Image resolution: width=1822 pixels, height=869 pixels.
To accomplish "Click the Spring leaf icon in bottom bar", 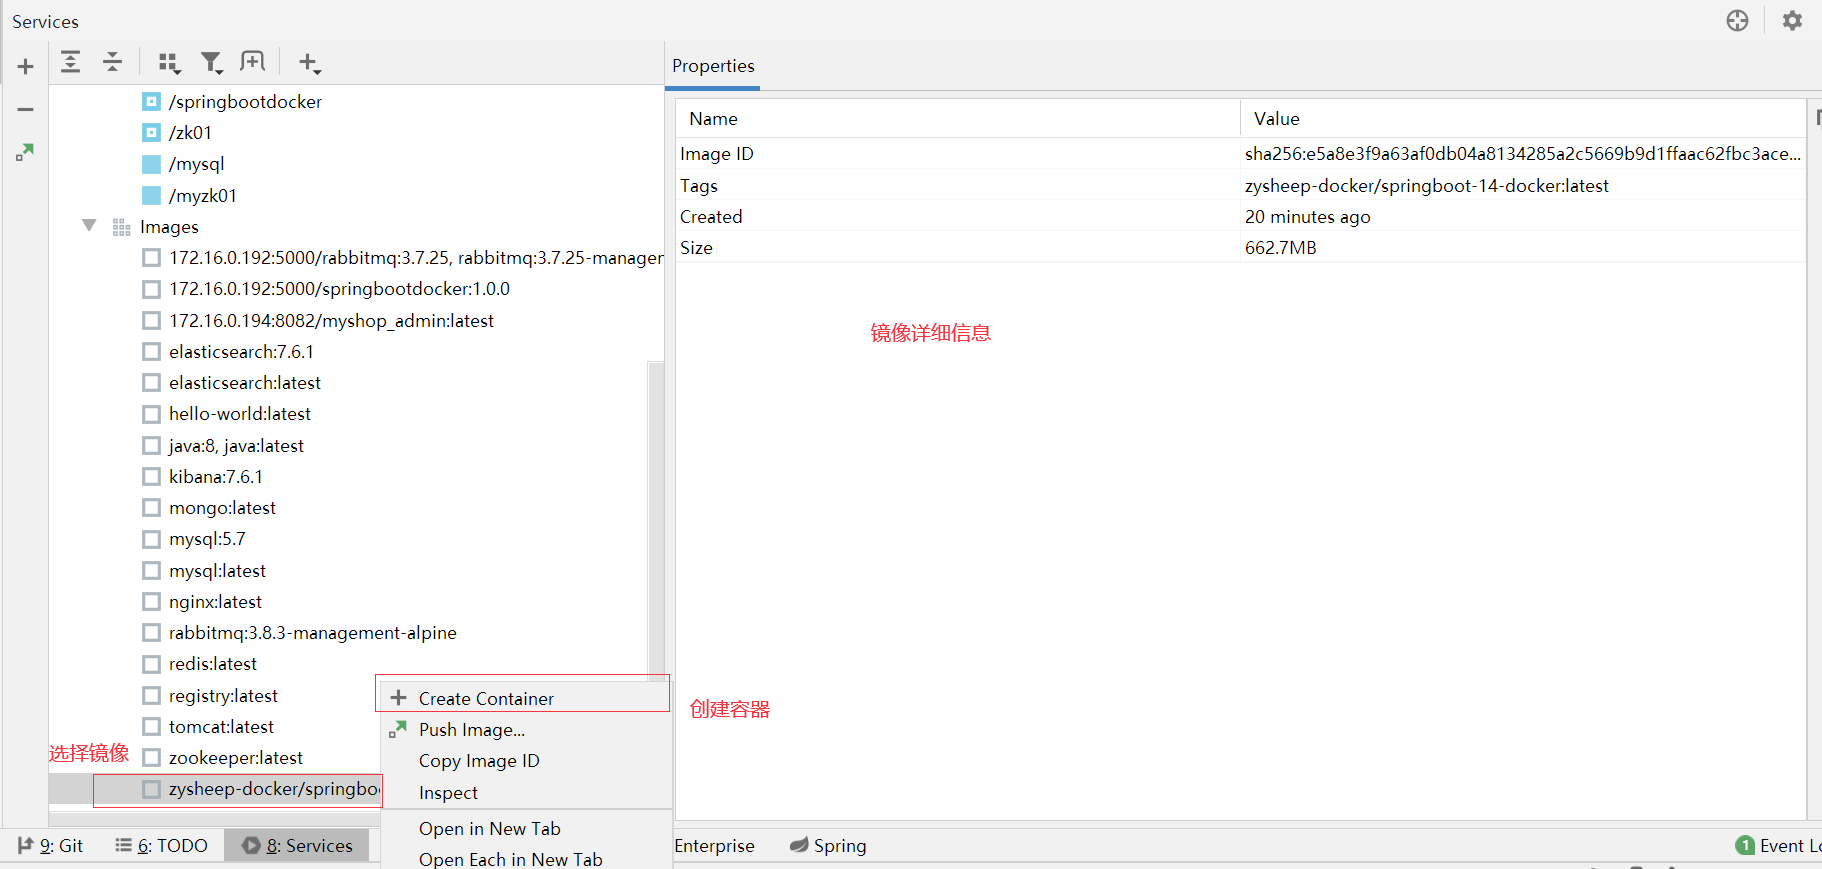I will tap(799, 845).
